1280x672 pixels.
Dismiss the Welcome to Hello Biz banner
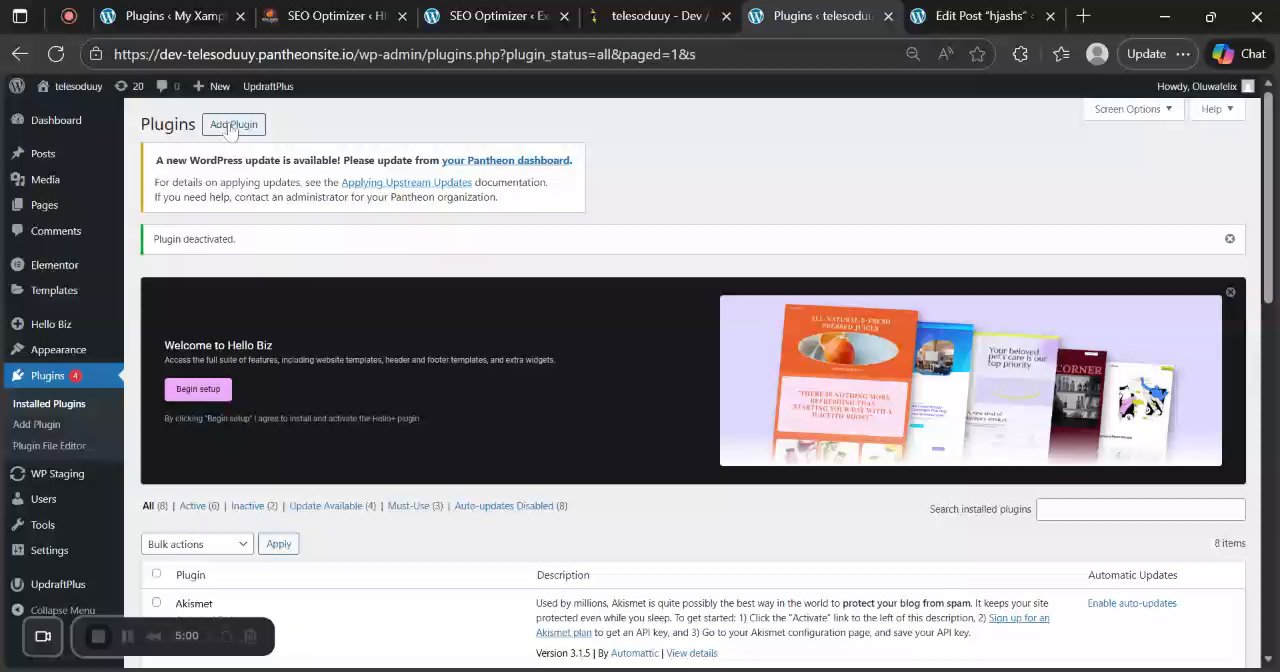tap(1230, 292)
